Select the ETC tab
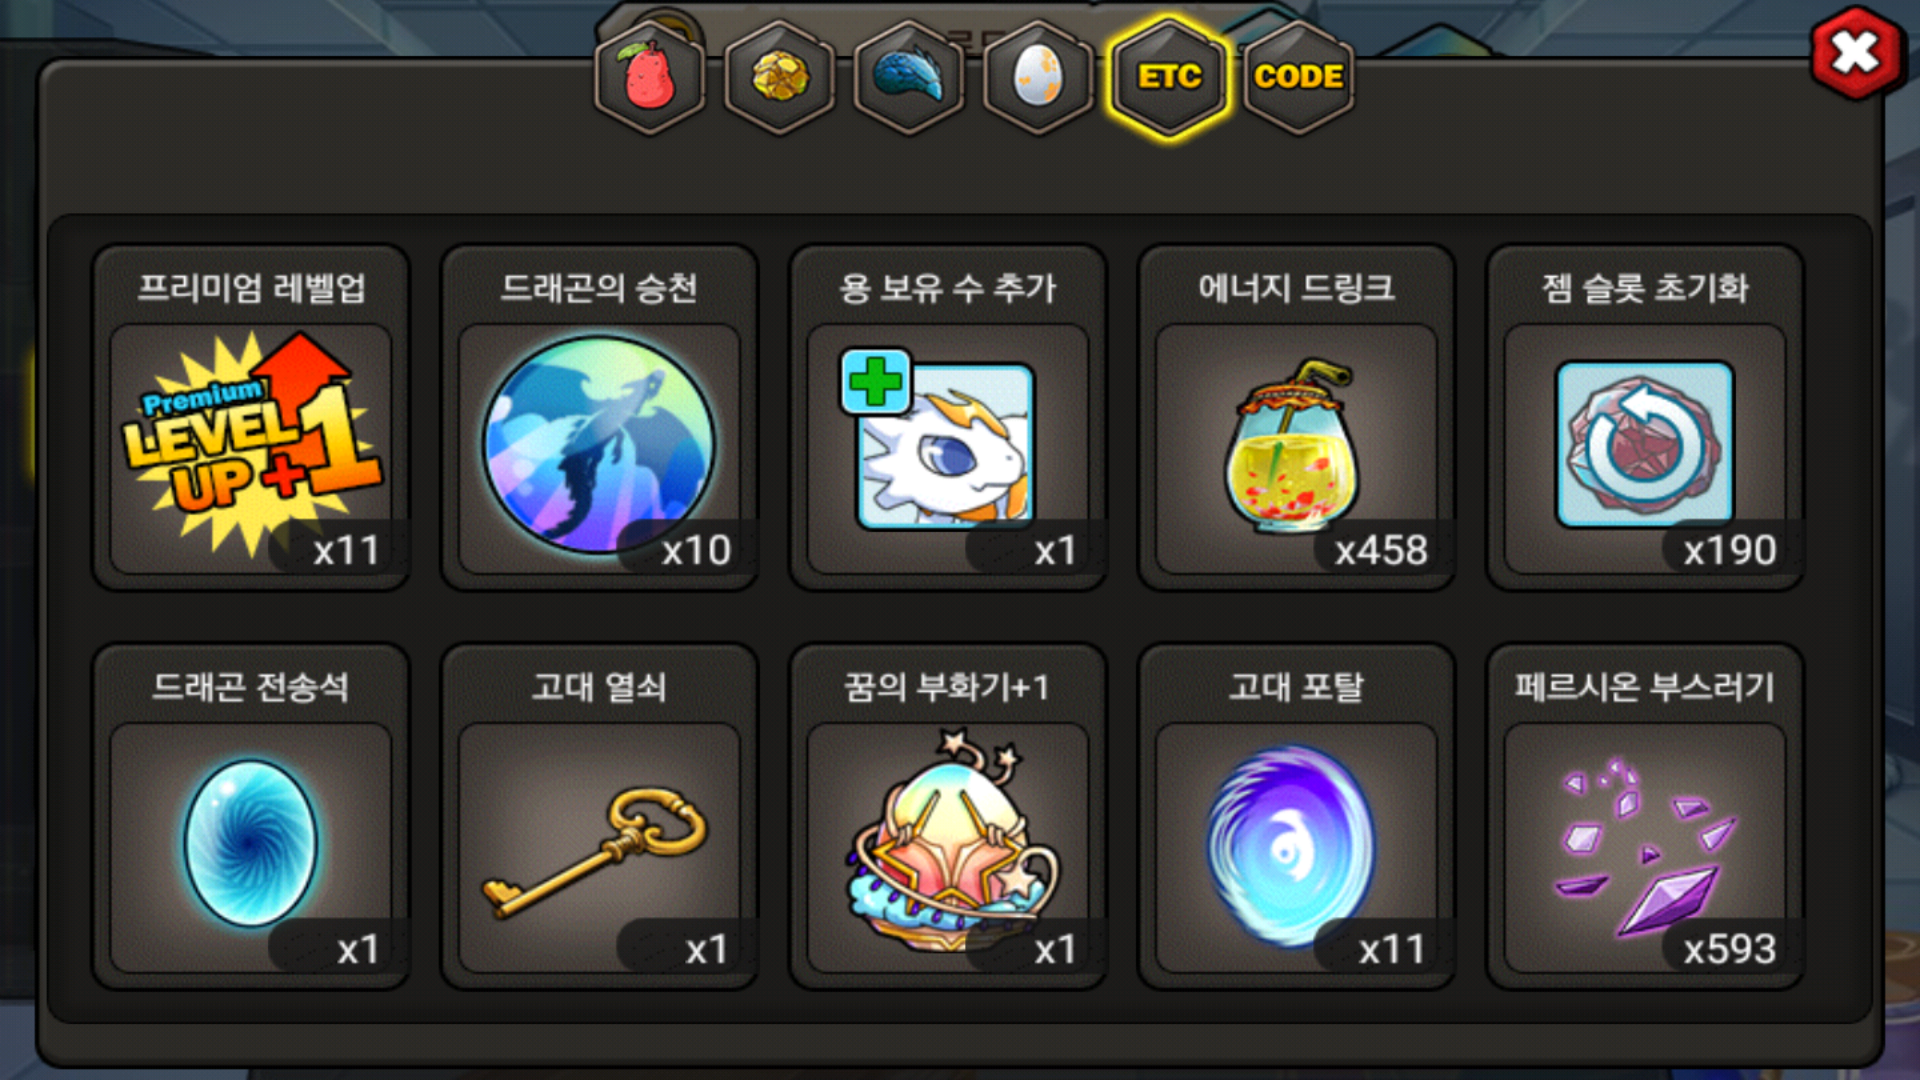This screenshot has width=1920, height=1080. pos(1168,76)
